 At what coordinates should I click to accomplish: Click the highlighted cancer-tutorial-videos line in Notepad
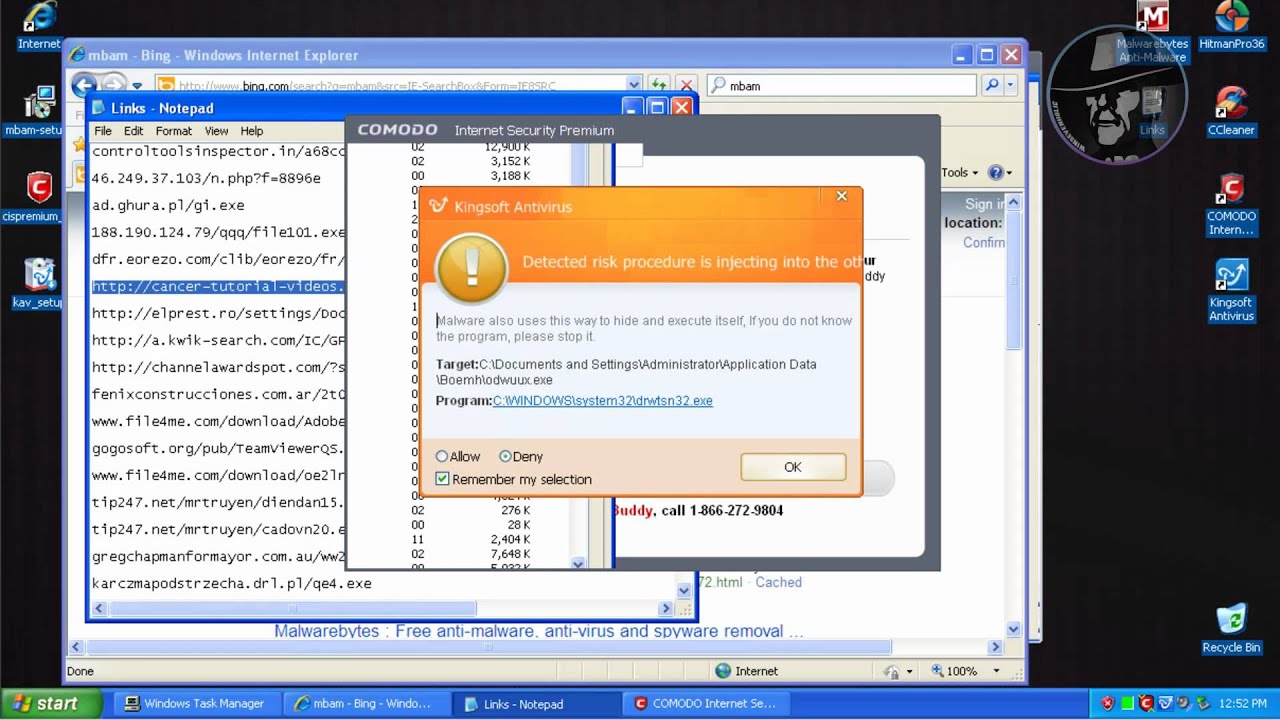pyautogui.click(x=218, y=286)
